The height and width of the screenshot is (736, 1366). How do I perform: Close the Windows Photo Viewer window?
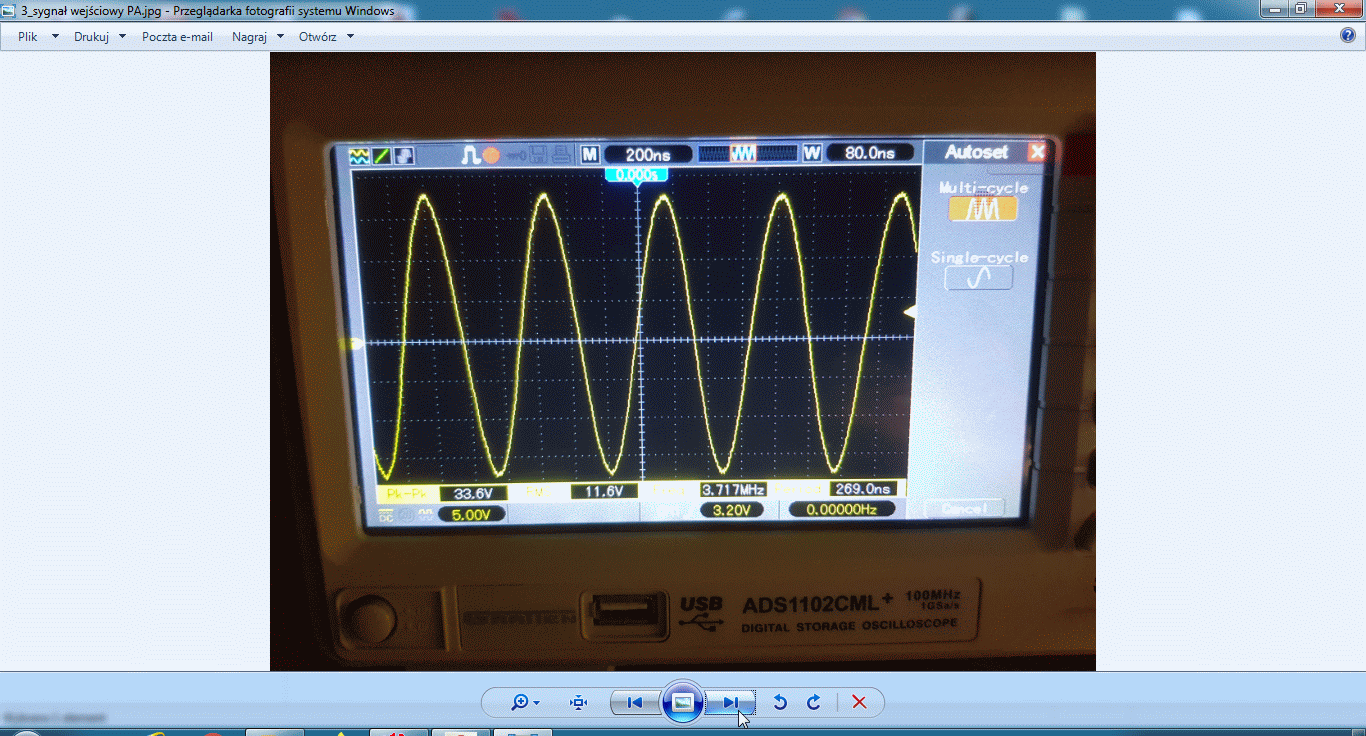point(1340,9)
